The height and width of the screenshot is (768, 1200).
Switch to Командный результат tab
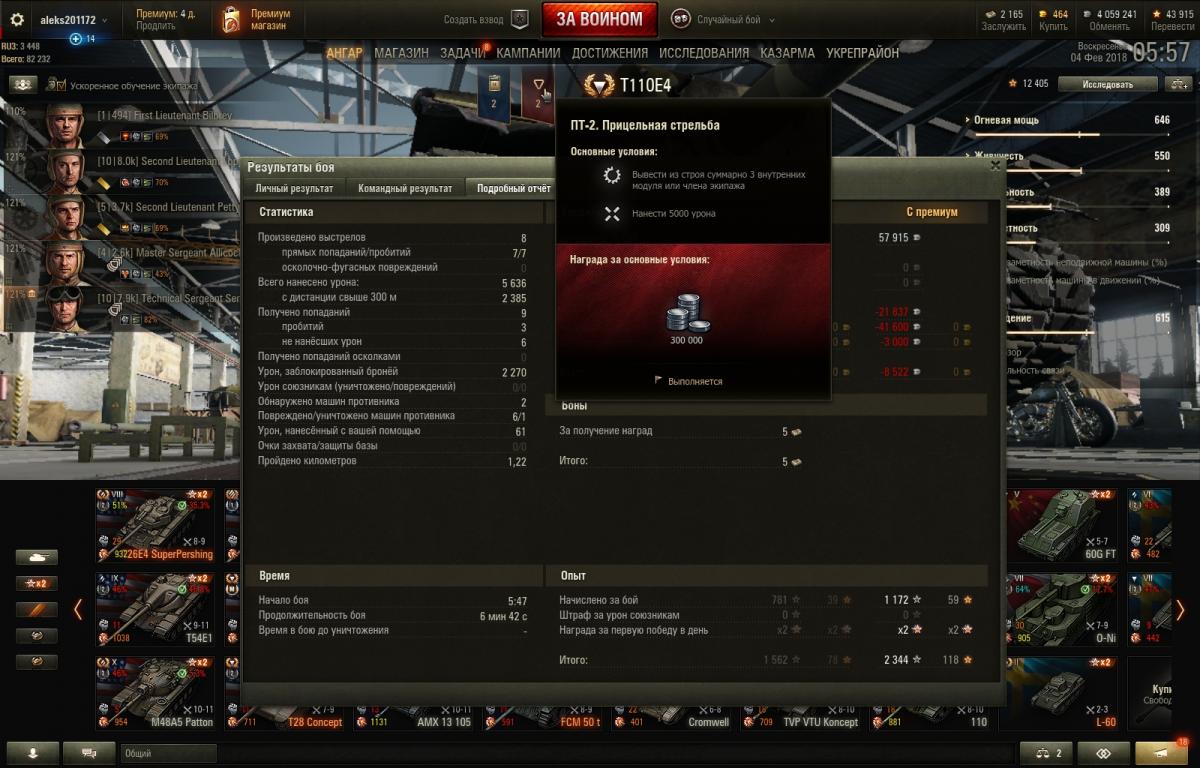pyautogui.click(x=405, y=188)
